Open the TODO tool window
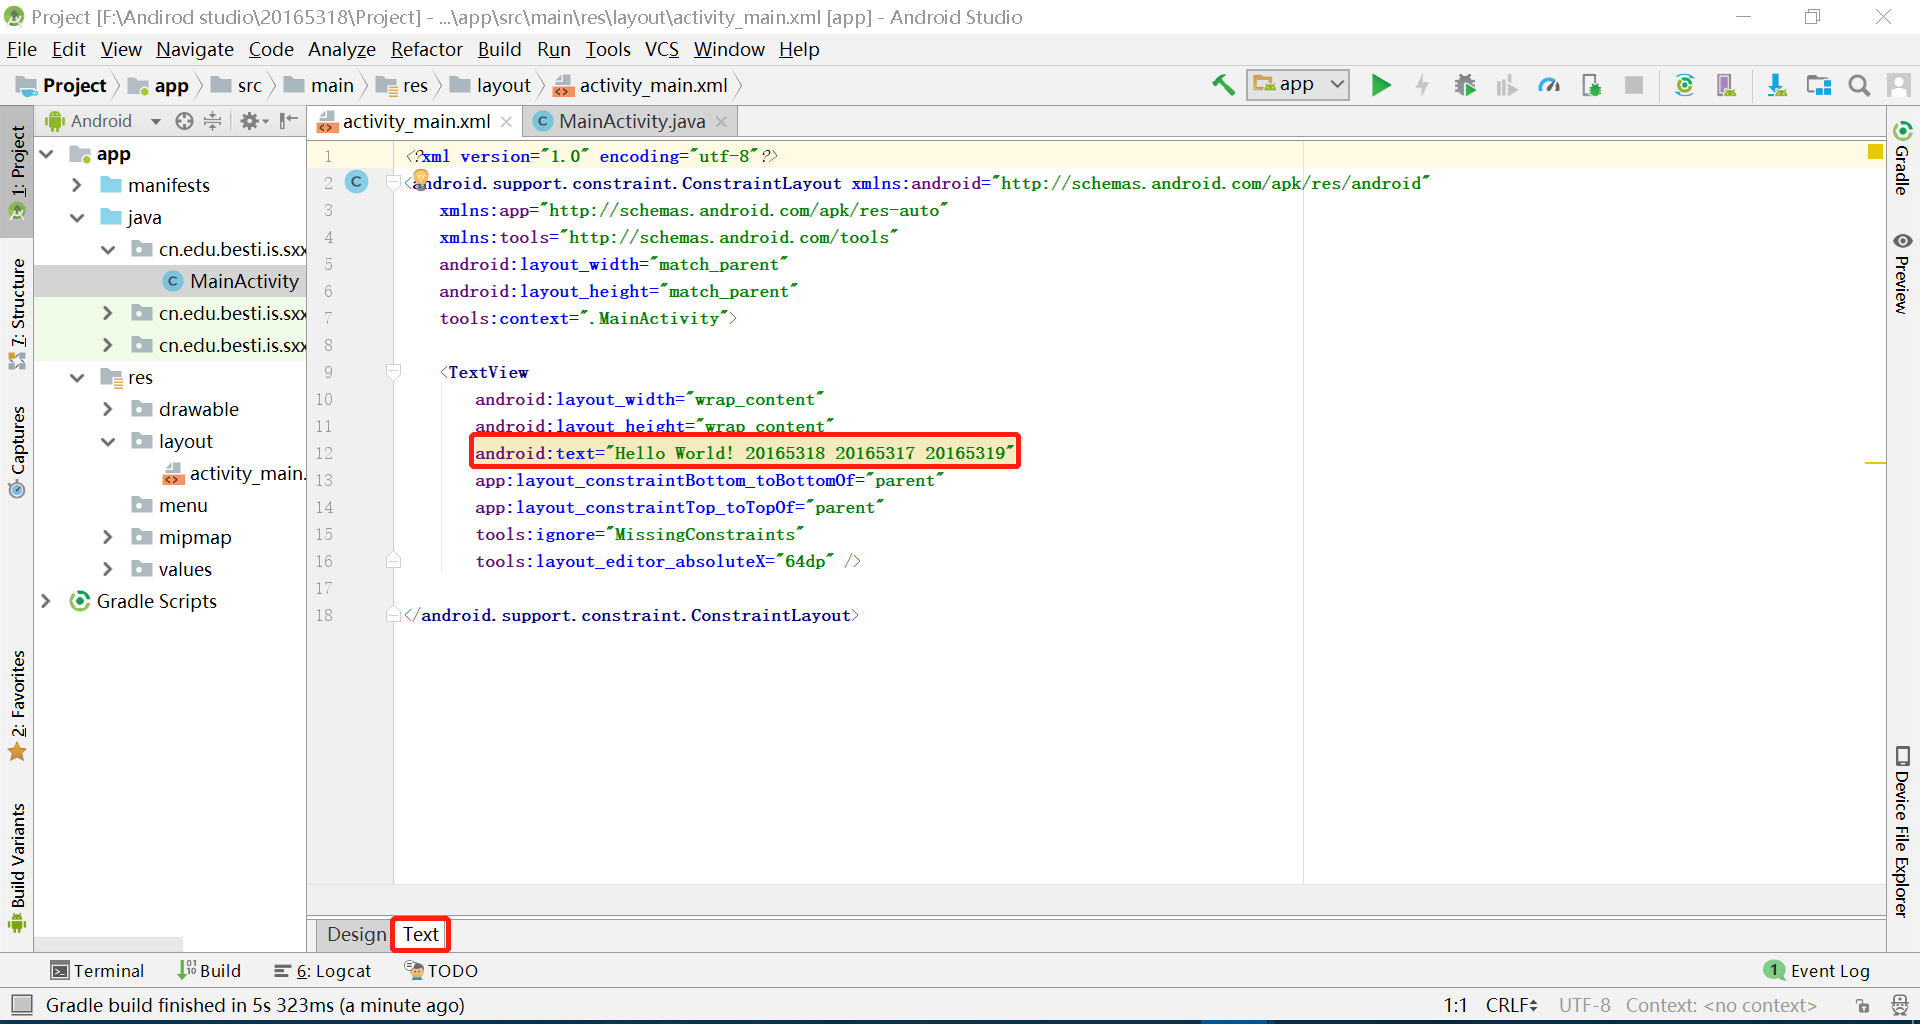The width and height of the screenshot is (1920, 1024). (x=441, y=970)
